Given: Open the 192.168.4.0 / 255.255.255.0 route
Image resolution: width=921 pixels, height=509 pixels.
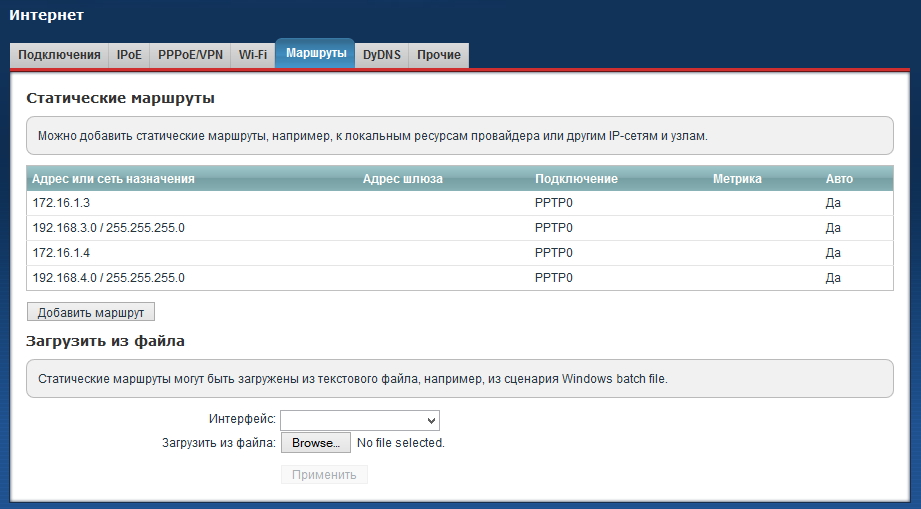Looking at the screenshot, I should [x=108, y=278].
